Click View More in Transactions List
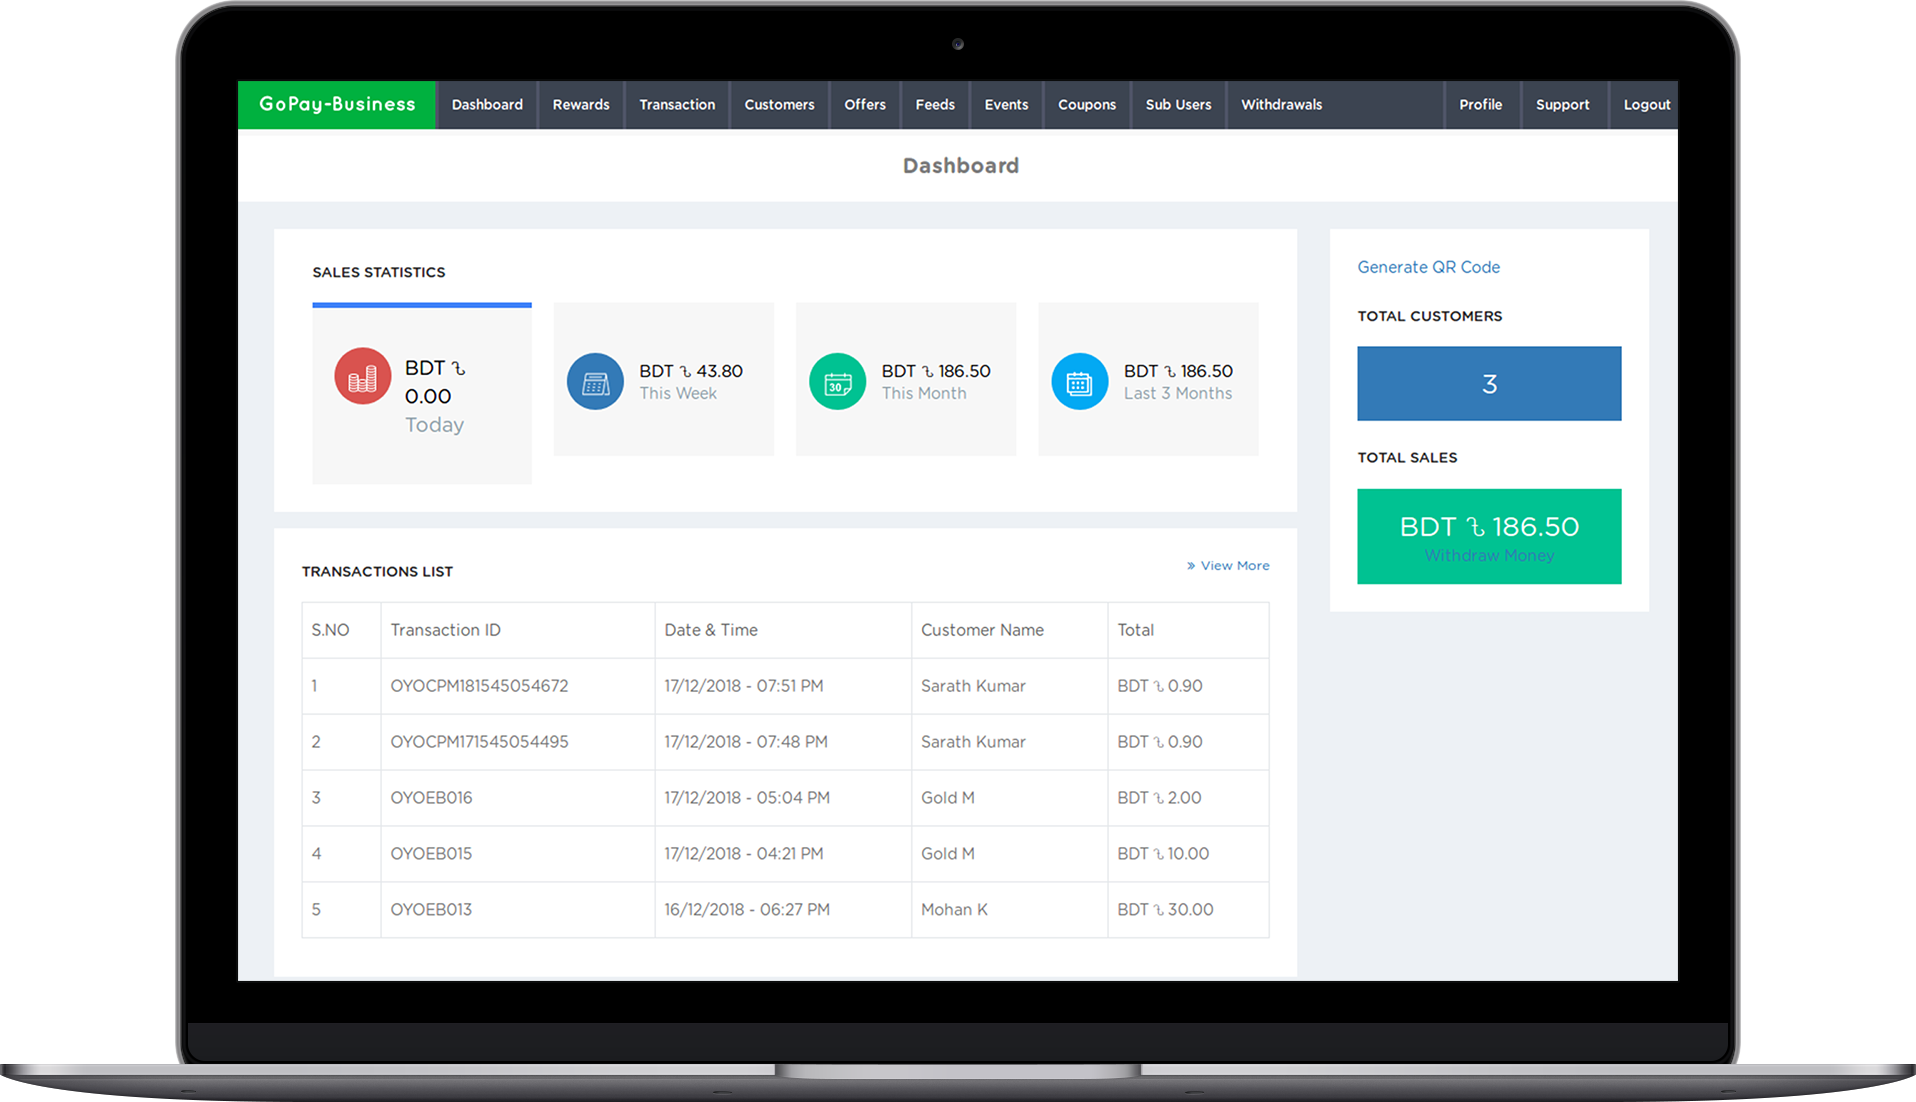 click(x=1229, y=566)
